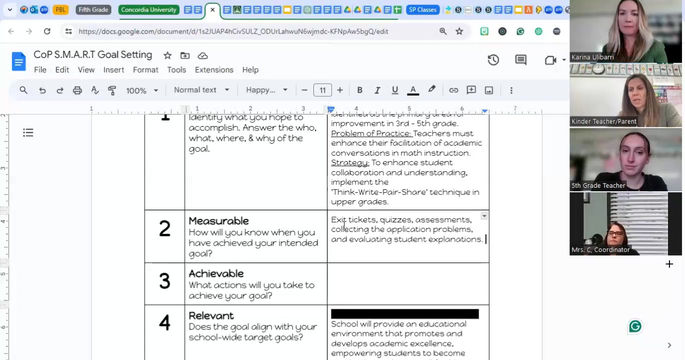685x360 pixels.
Task: Open the Tools menu
Action: 176,70
